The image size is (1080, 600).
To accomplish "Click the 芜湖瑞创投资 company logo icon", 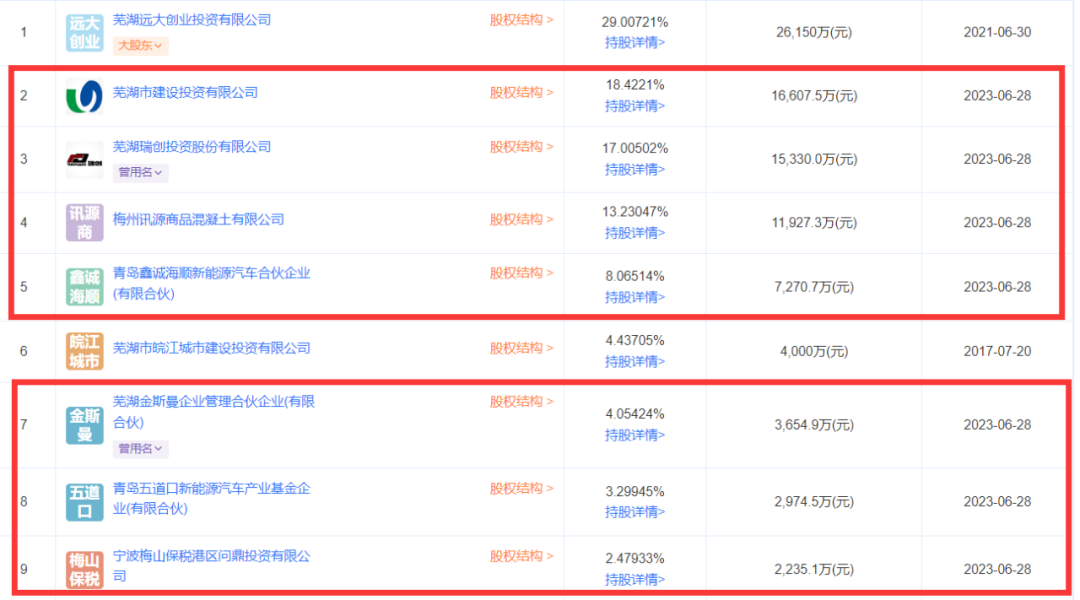I will coord(84,160).
